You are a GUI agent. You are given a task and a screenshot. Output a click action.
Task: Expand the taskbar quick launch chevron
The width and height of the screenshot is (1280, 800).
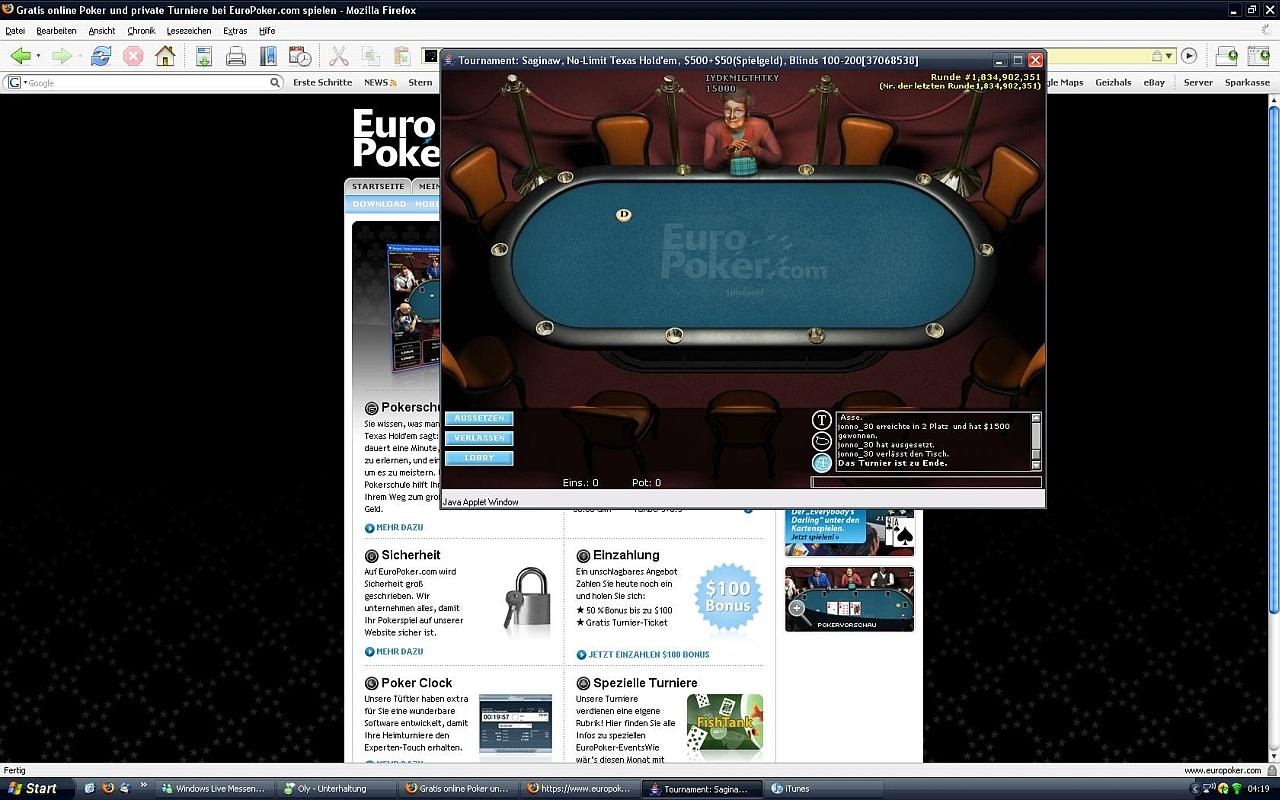144,786
